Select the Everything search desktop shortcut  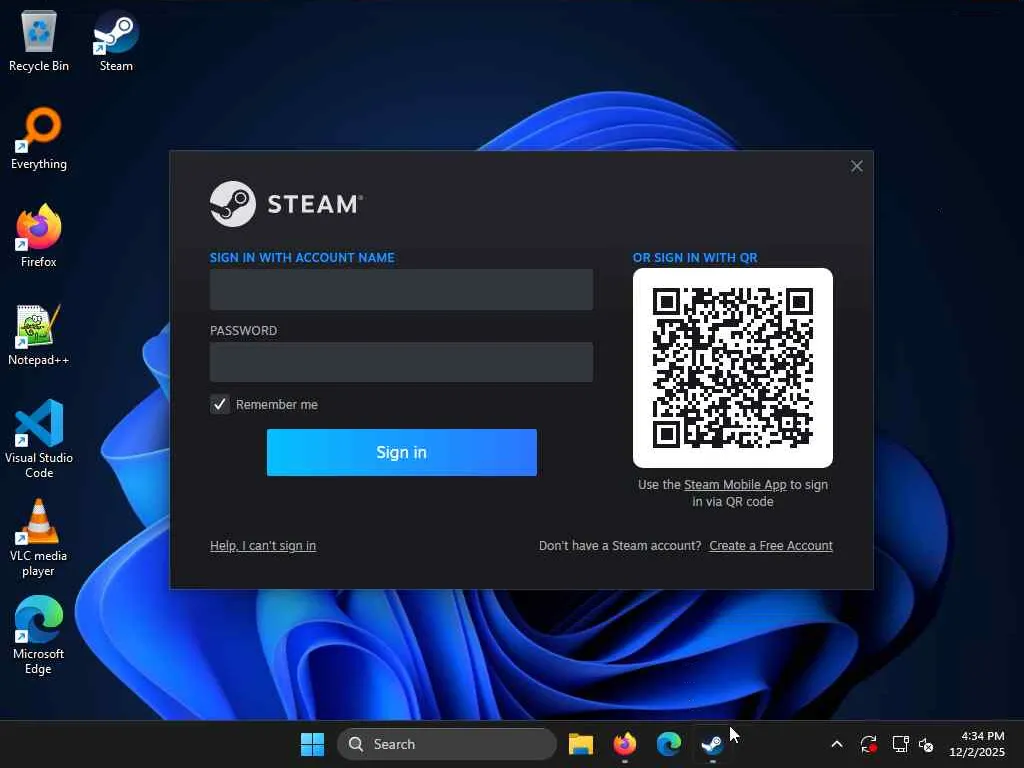click(x=39, y=138)
